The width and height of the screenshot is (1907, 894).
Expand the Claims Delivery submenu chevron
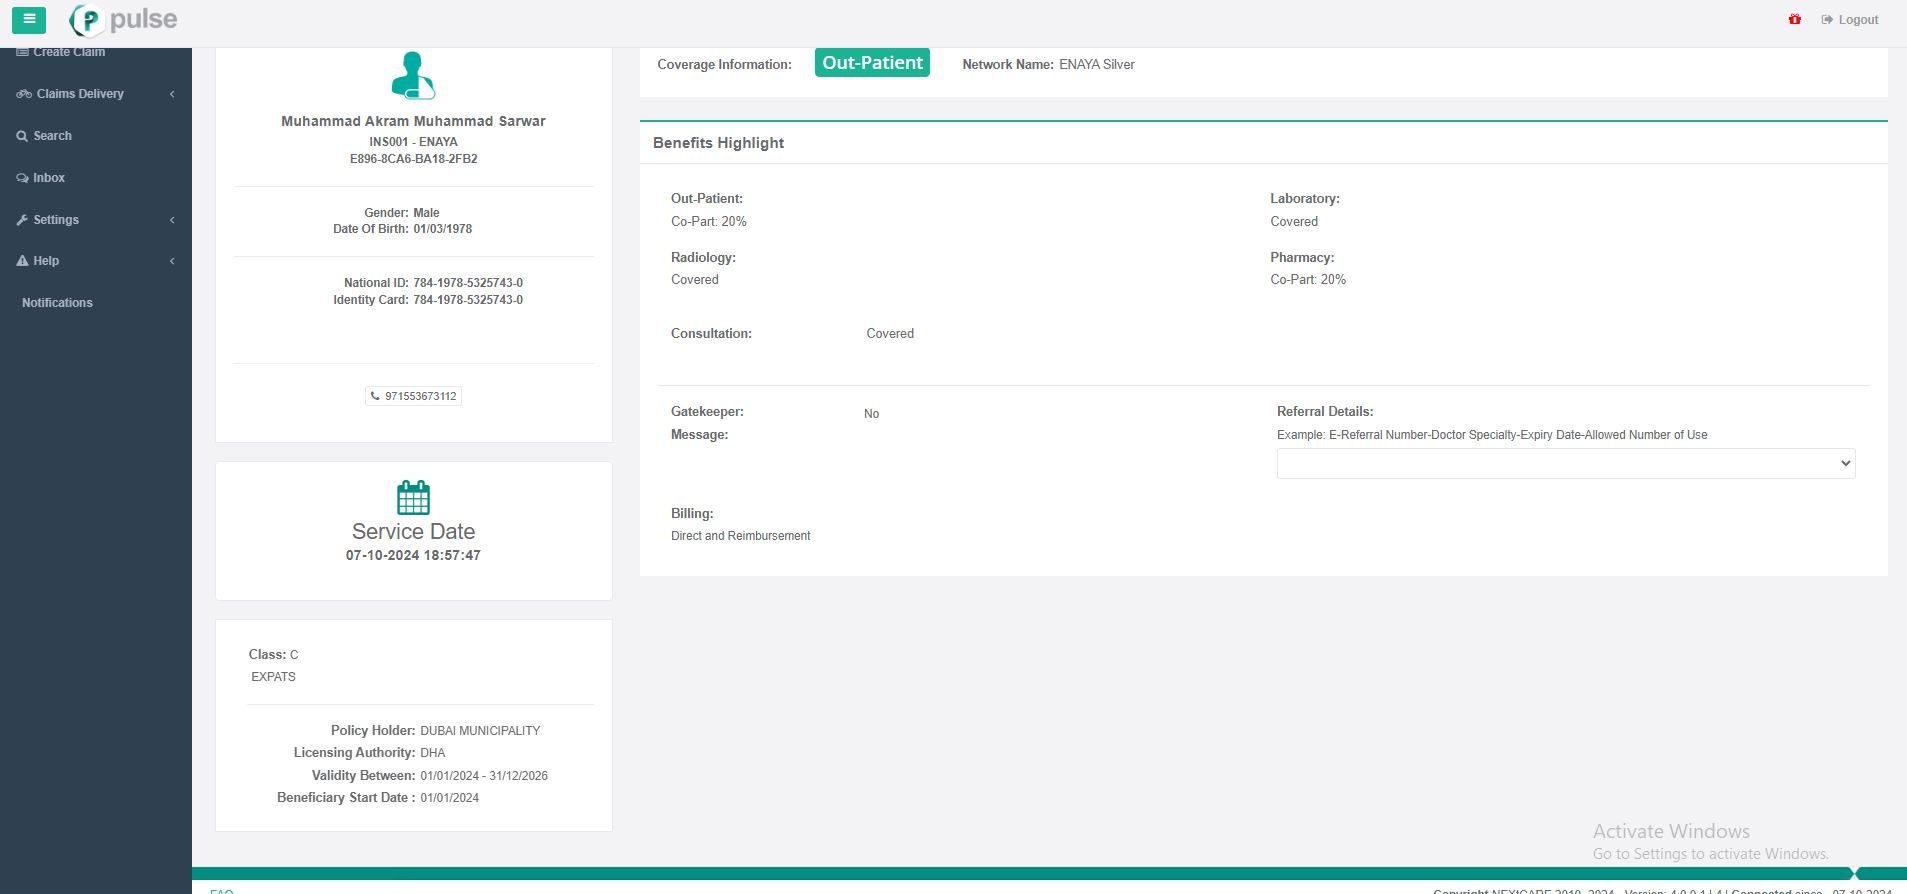[x=172, y=94]
